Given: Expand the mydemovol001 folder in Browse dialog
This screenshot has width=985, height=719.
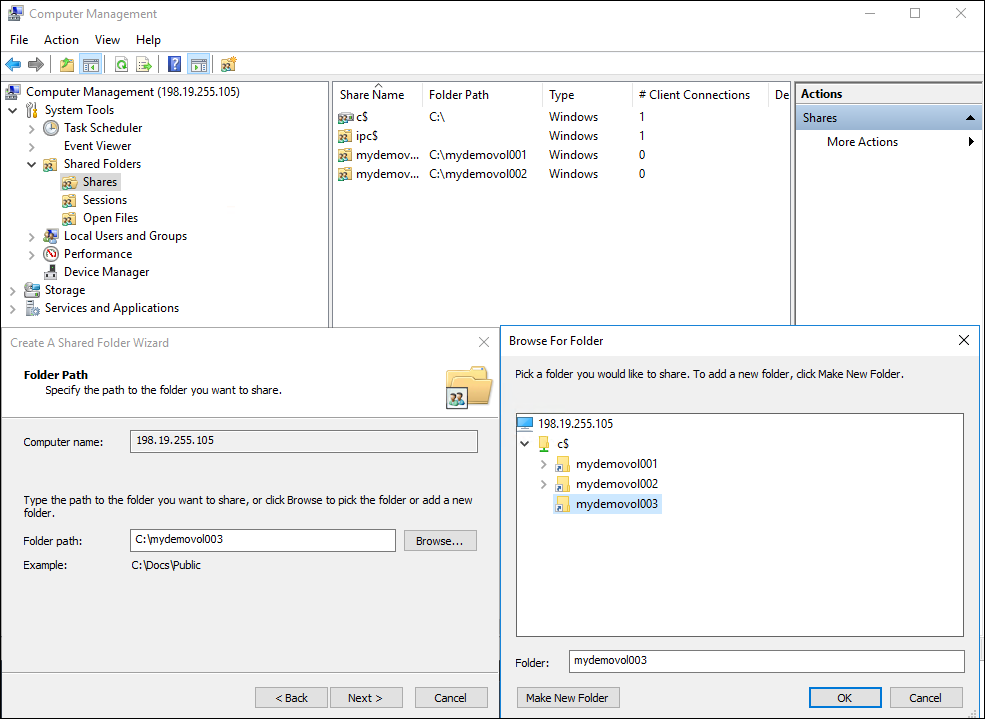Looking at the screenshot, I should tap(545, 463).
